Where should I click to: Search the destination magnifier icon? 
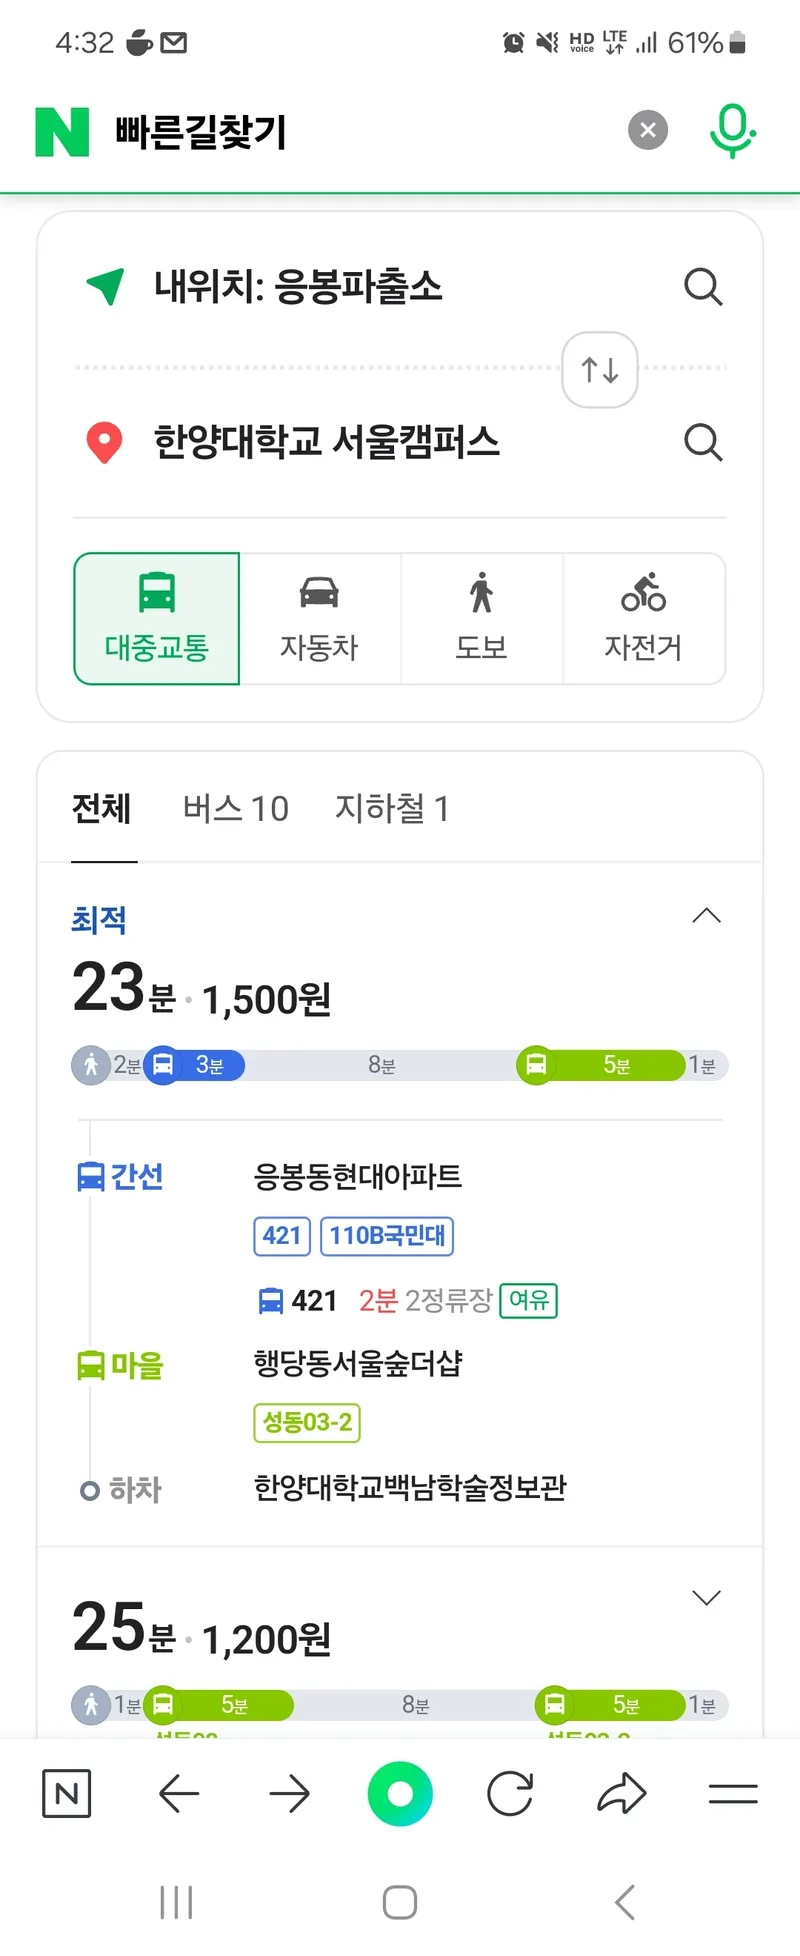pyautogui.click(x=703, y=441)
